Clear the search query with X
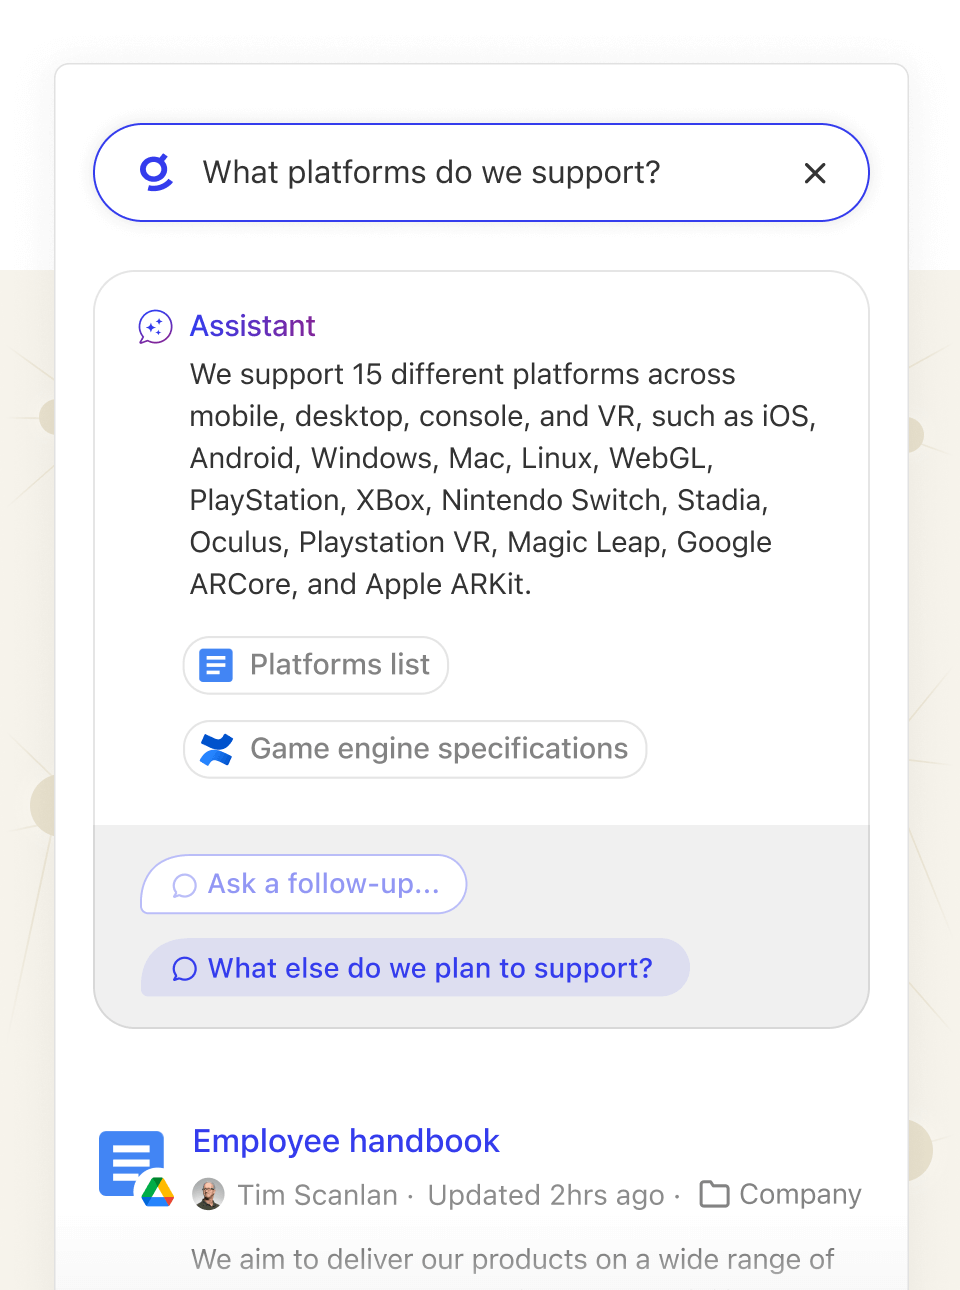 point(815,174)
